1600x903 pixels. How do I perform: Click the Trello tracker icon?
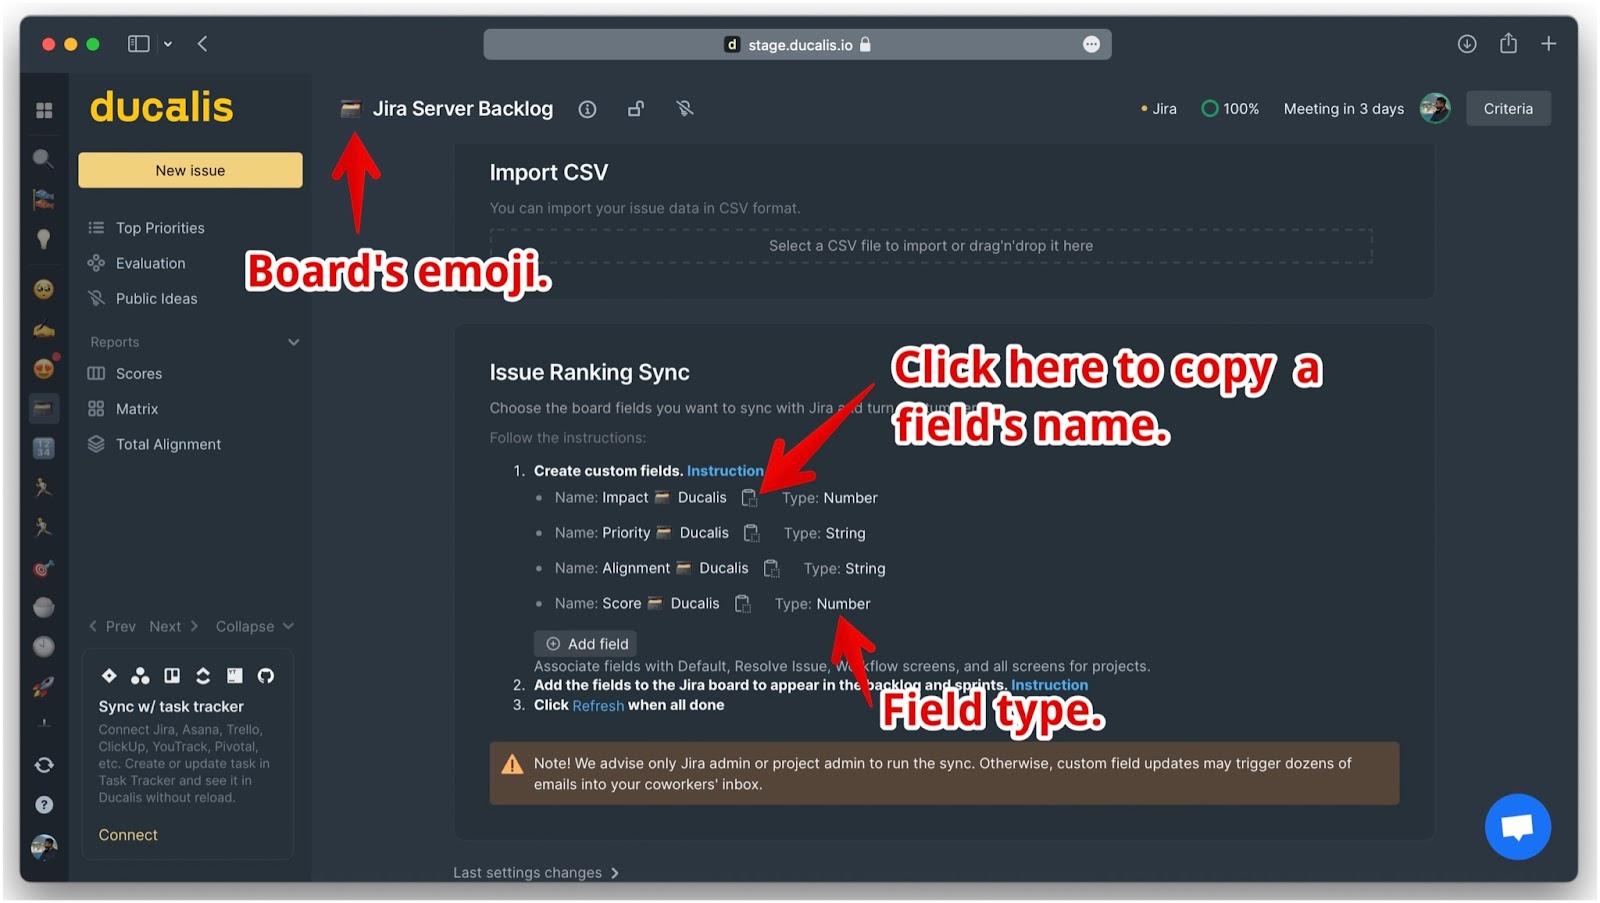point(172,675)
